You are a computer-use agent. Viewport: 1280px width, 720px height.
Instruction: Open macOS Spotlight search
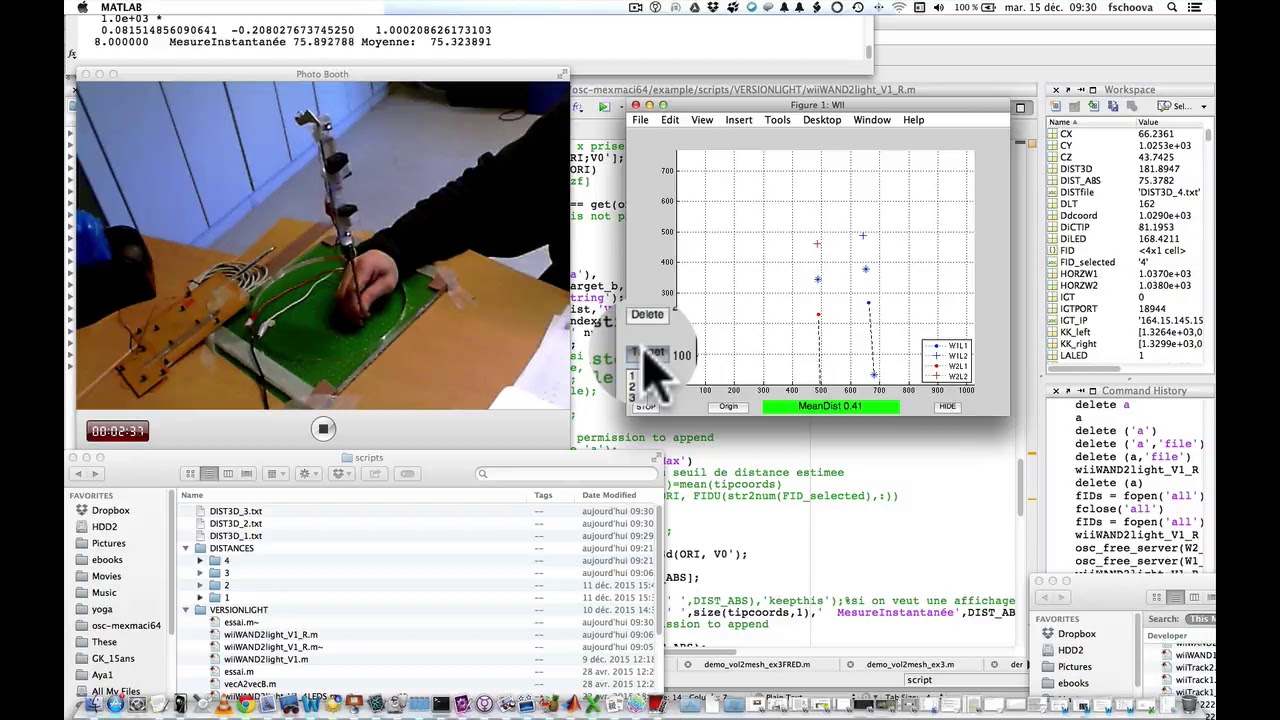[x=1172, y=7]
